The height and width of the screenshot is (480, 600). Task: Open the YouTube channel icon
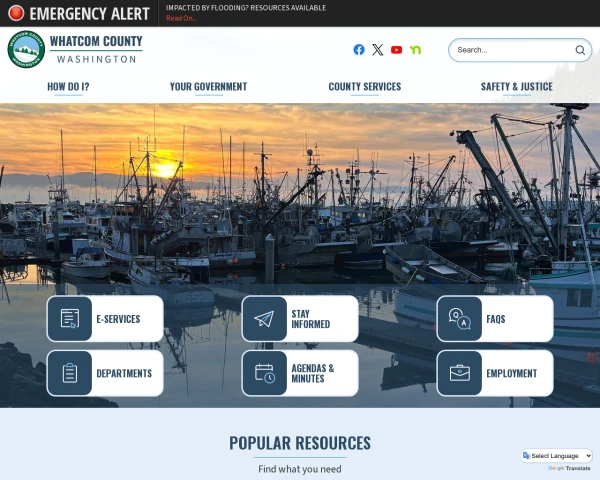pos(396,50)
